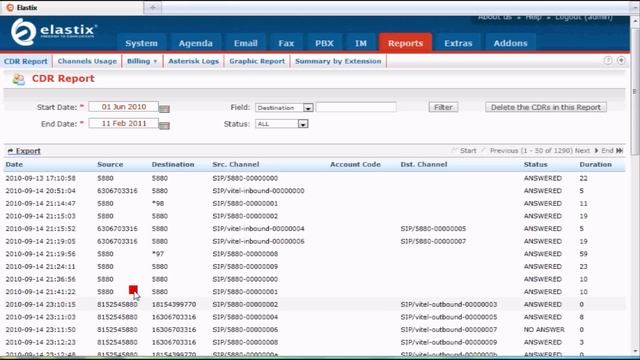Image resolution: width=640 pixels, height=360 pixels.
Task: Open the Start Date calendar picker icon
Action: coord(164,109)
